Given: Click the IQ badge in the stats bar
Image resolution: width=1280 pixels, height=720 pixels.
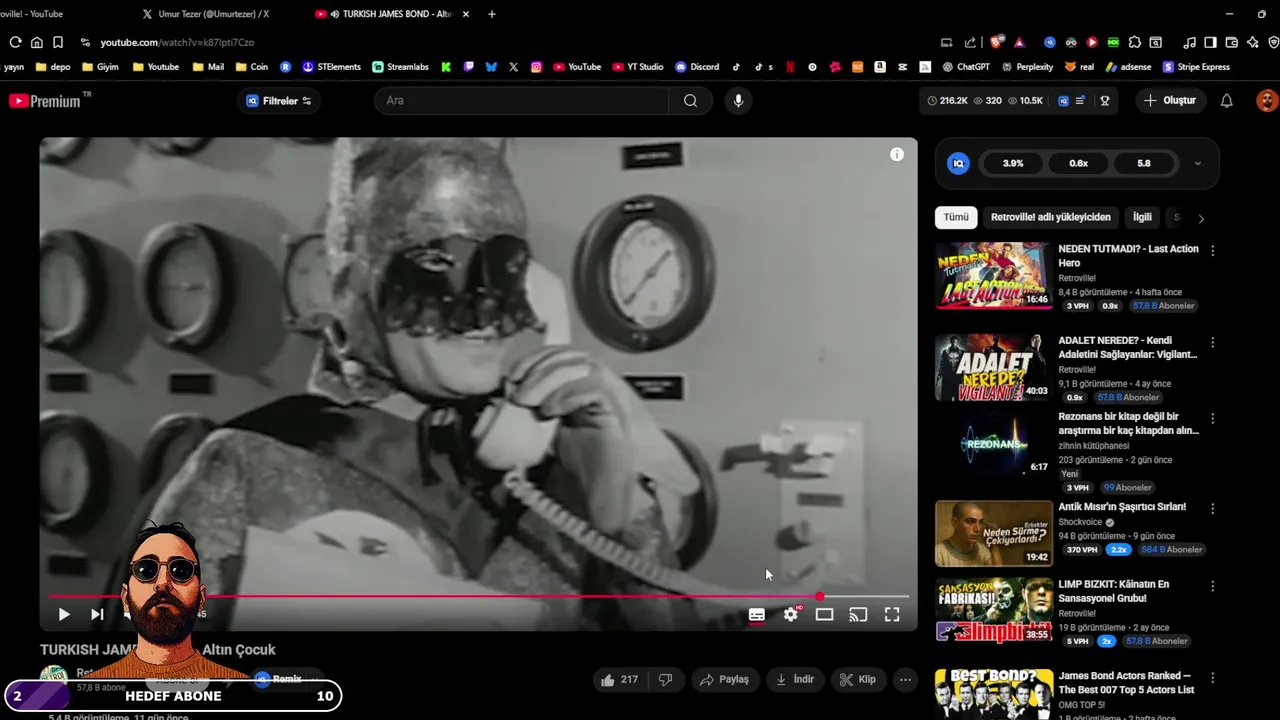Looking at the screenshot, I should coord(1063,101).
